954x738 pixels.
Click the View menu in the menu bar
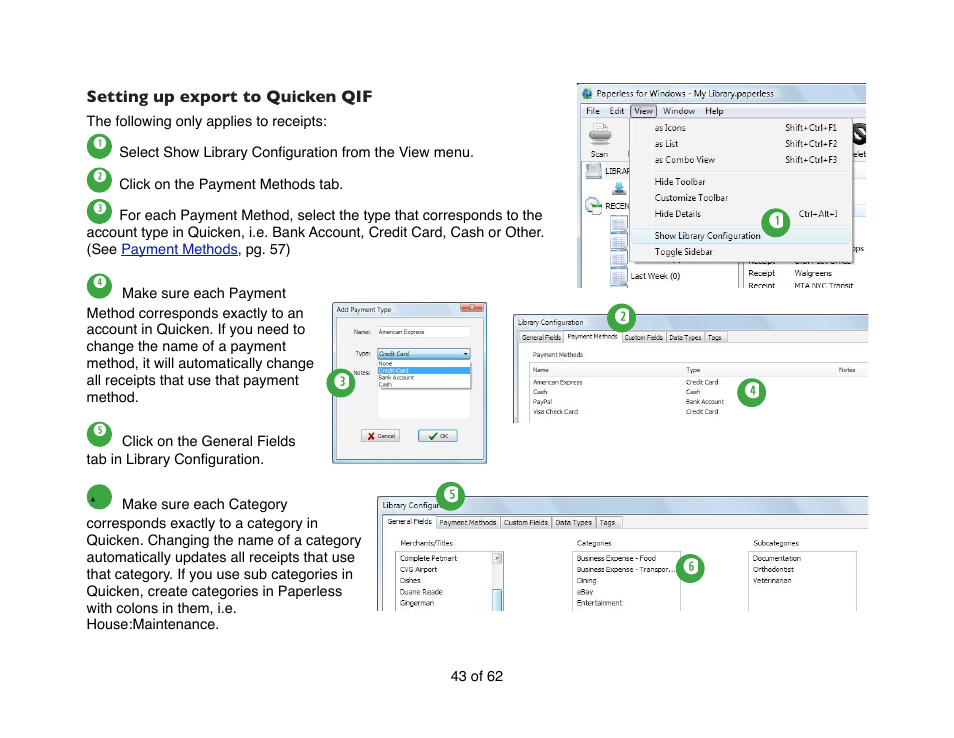[643, 111]
